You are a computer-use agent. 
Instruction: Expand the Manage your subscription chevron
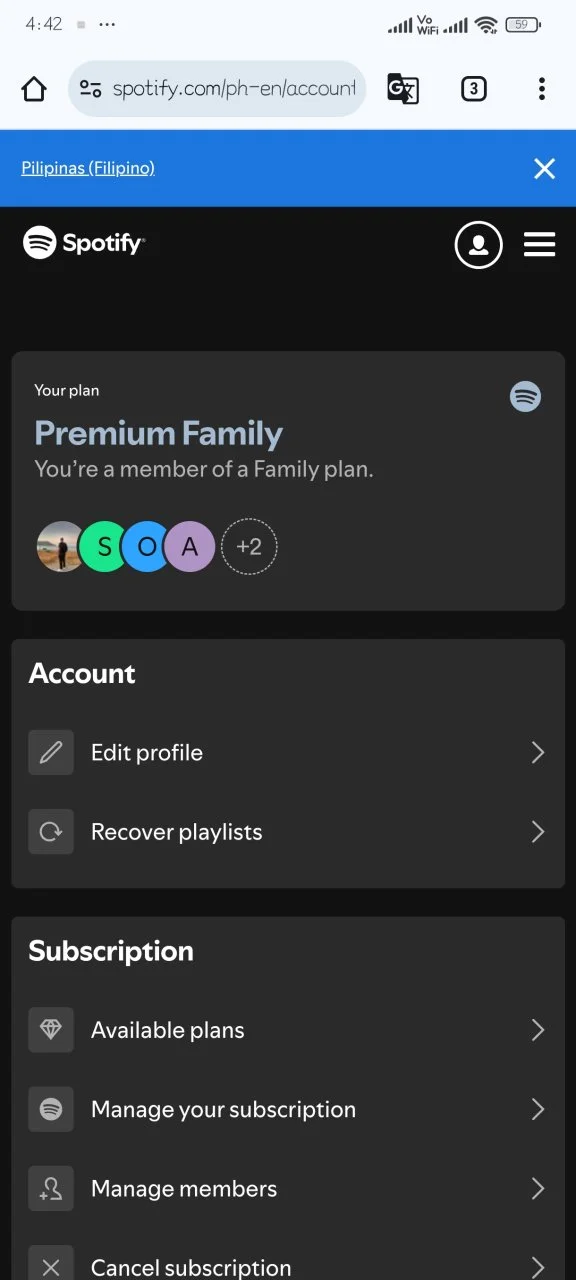(538, 1109)
